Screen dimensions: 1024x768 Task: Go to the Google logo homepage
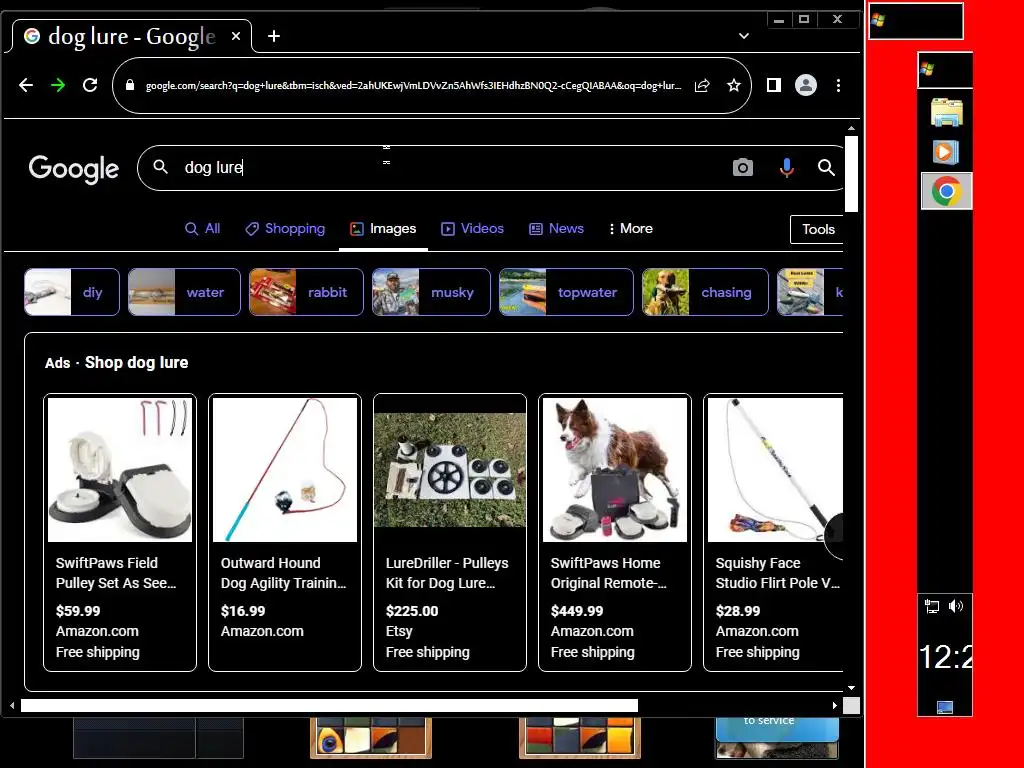(74, 169)
